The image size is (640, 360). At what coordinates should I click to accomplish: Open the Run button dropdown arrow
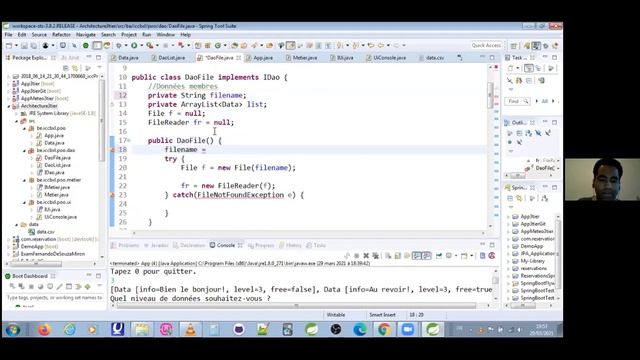pos(141,46)
